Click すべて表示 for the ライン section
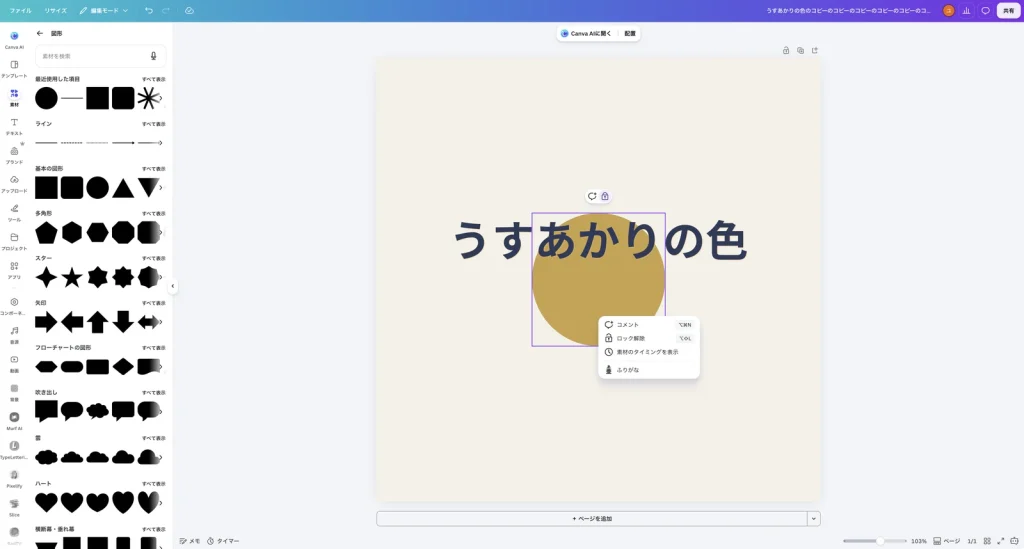The image size is (1024, 549). click(153, 124)
